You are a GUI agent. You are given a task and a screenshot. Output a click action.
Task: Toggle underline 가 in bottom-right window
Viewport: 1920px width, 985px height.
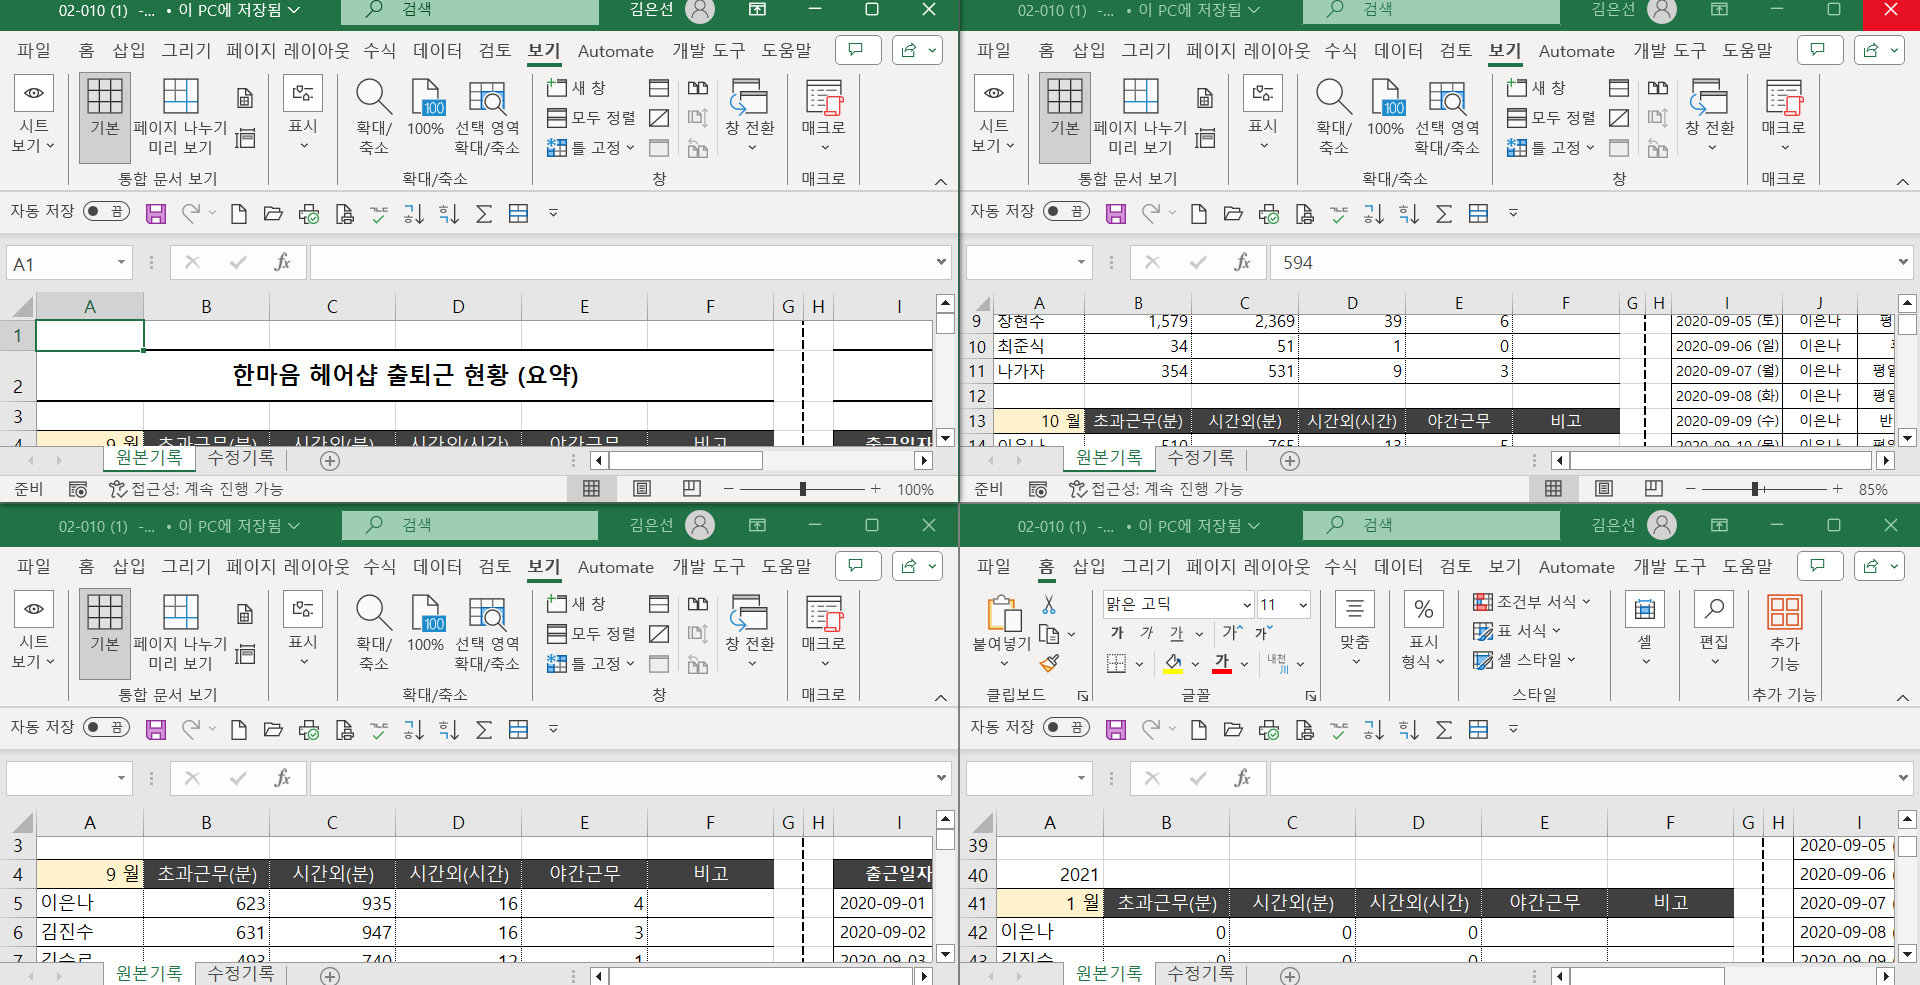click(x=1177, y=633)
